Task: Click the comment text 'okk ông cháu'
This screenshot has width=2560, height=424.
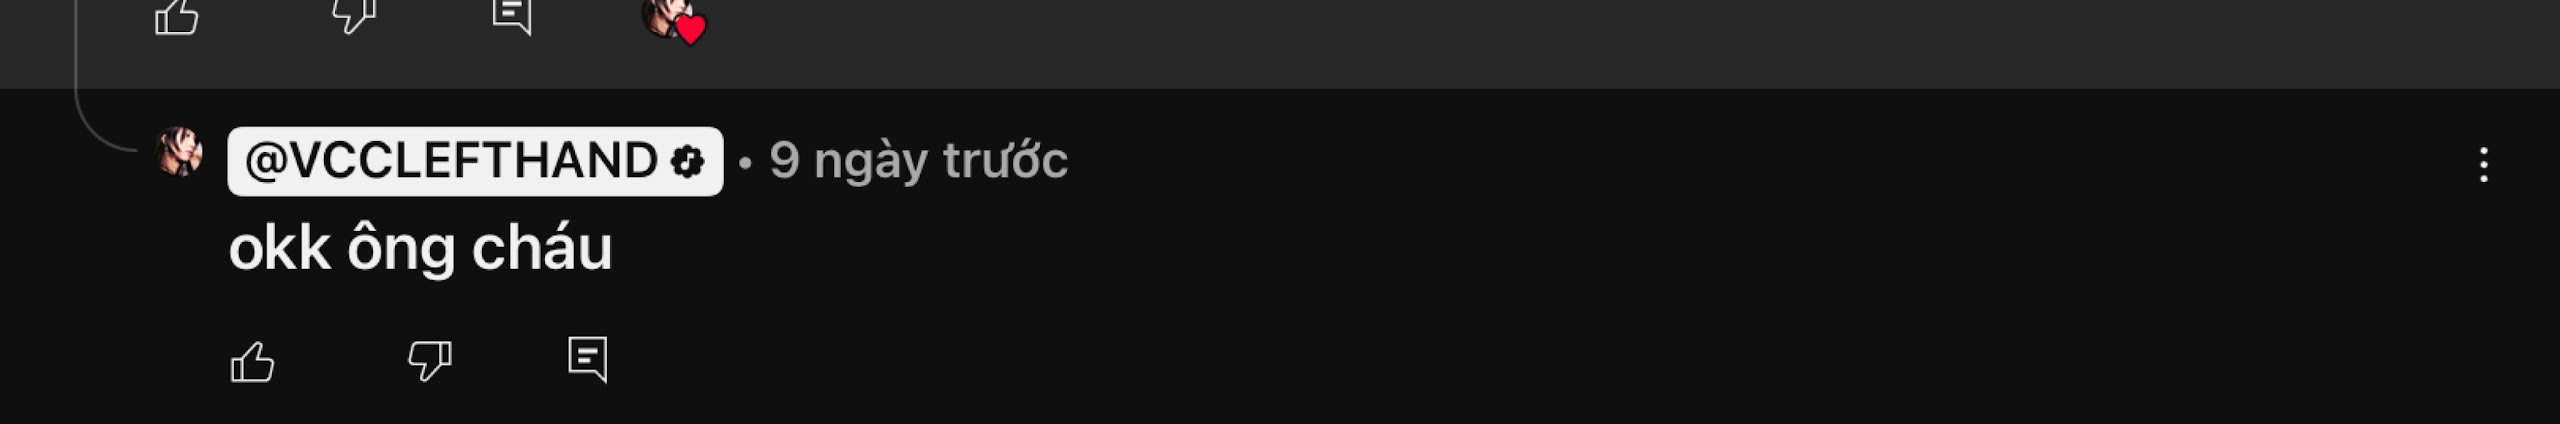Action: (420, 248)
